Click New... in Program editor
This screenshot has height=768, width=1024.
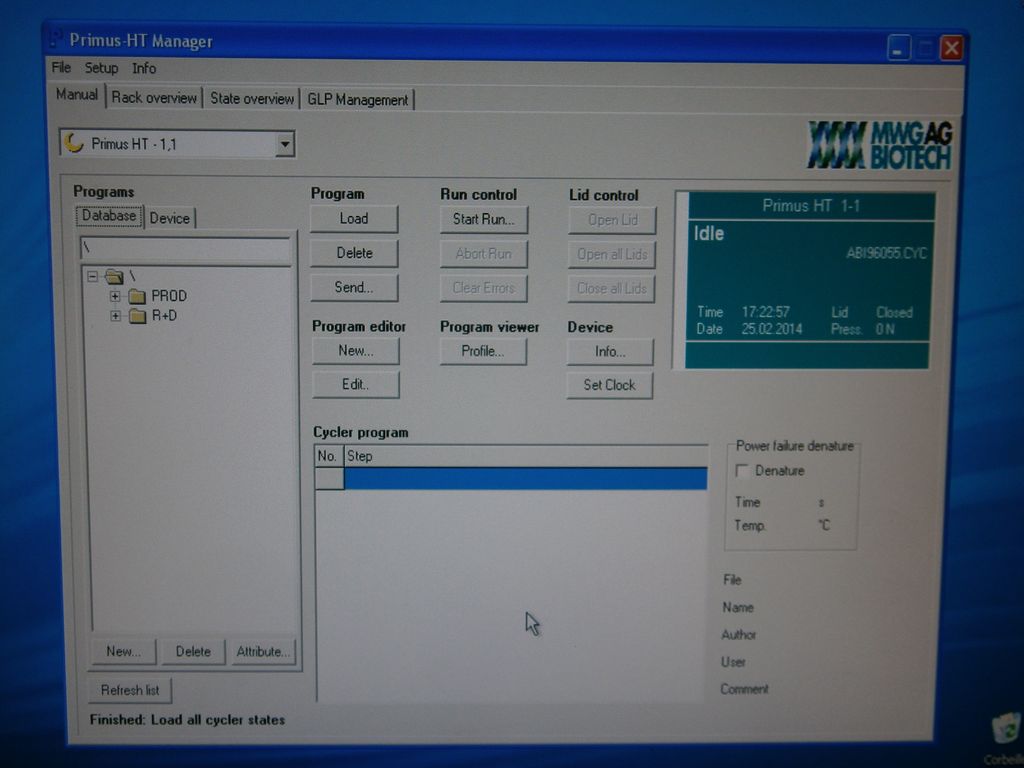[x=356, y=351]
